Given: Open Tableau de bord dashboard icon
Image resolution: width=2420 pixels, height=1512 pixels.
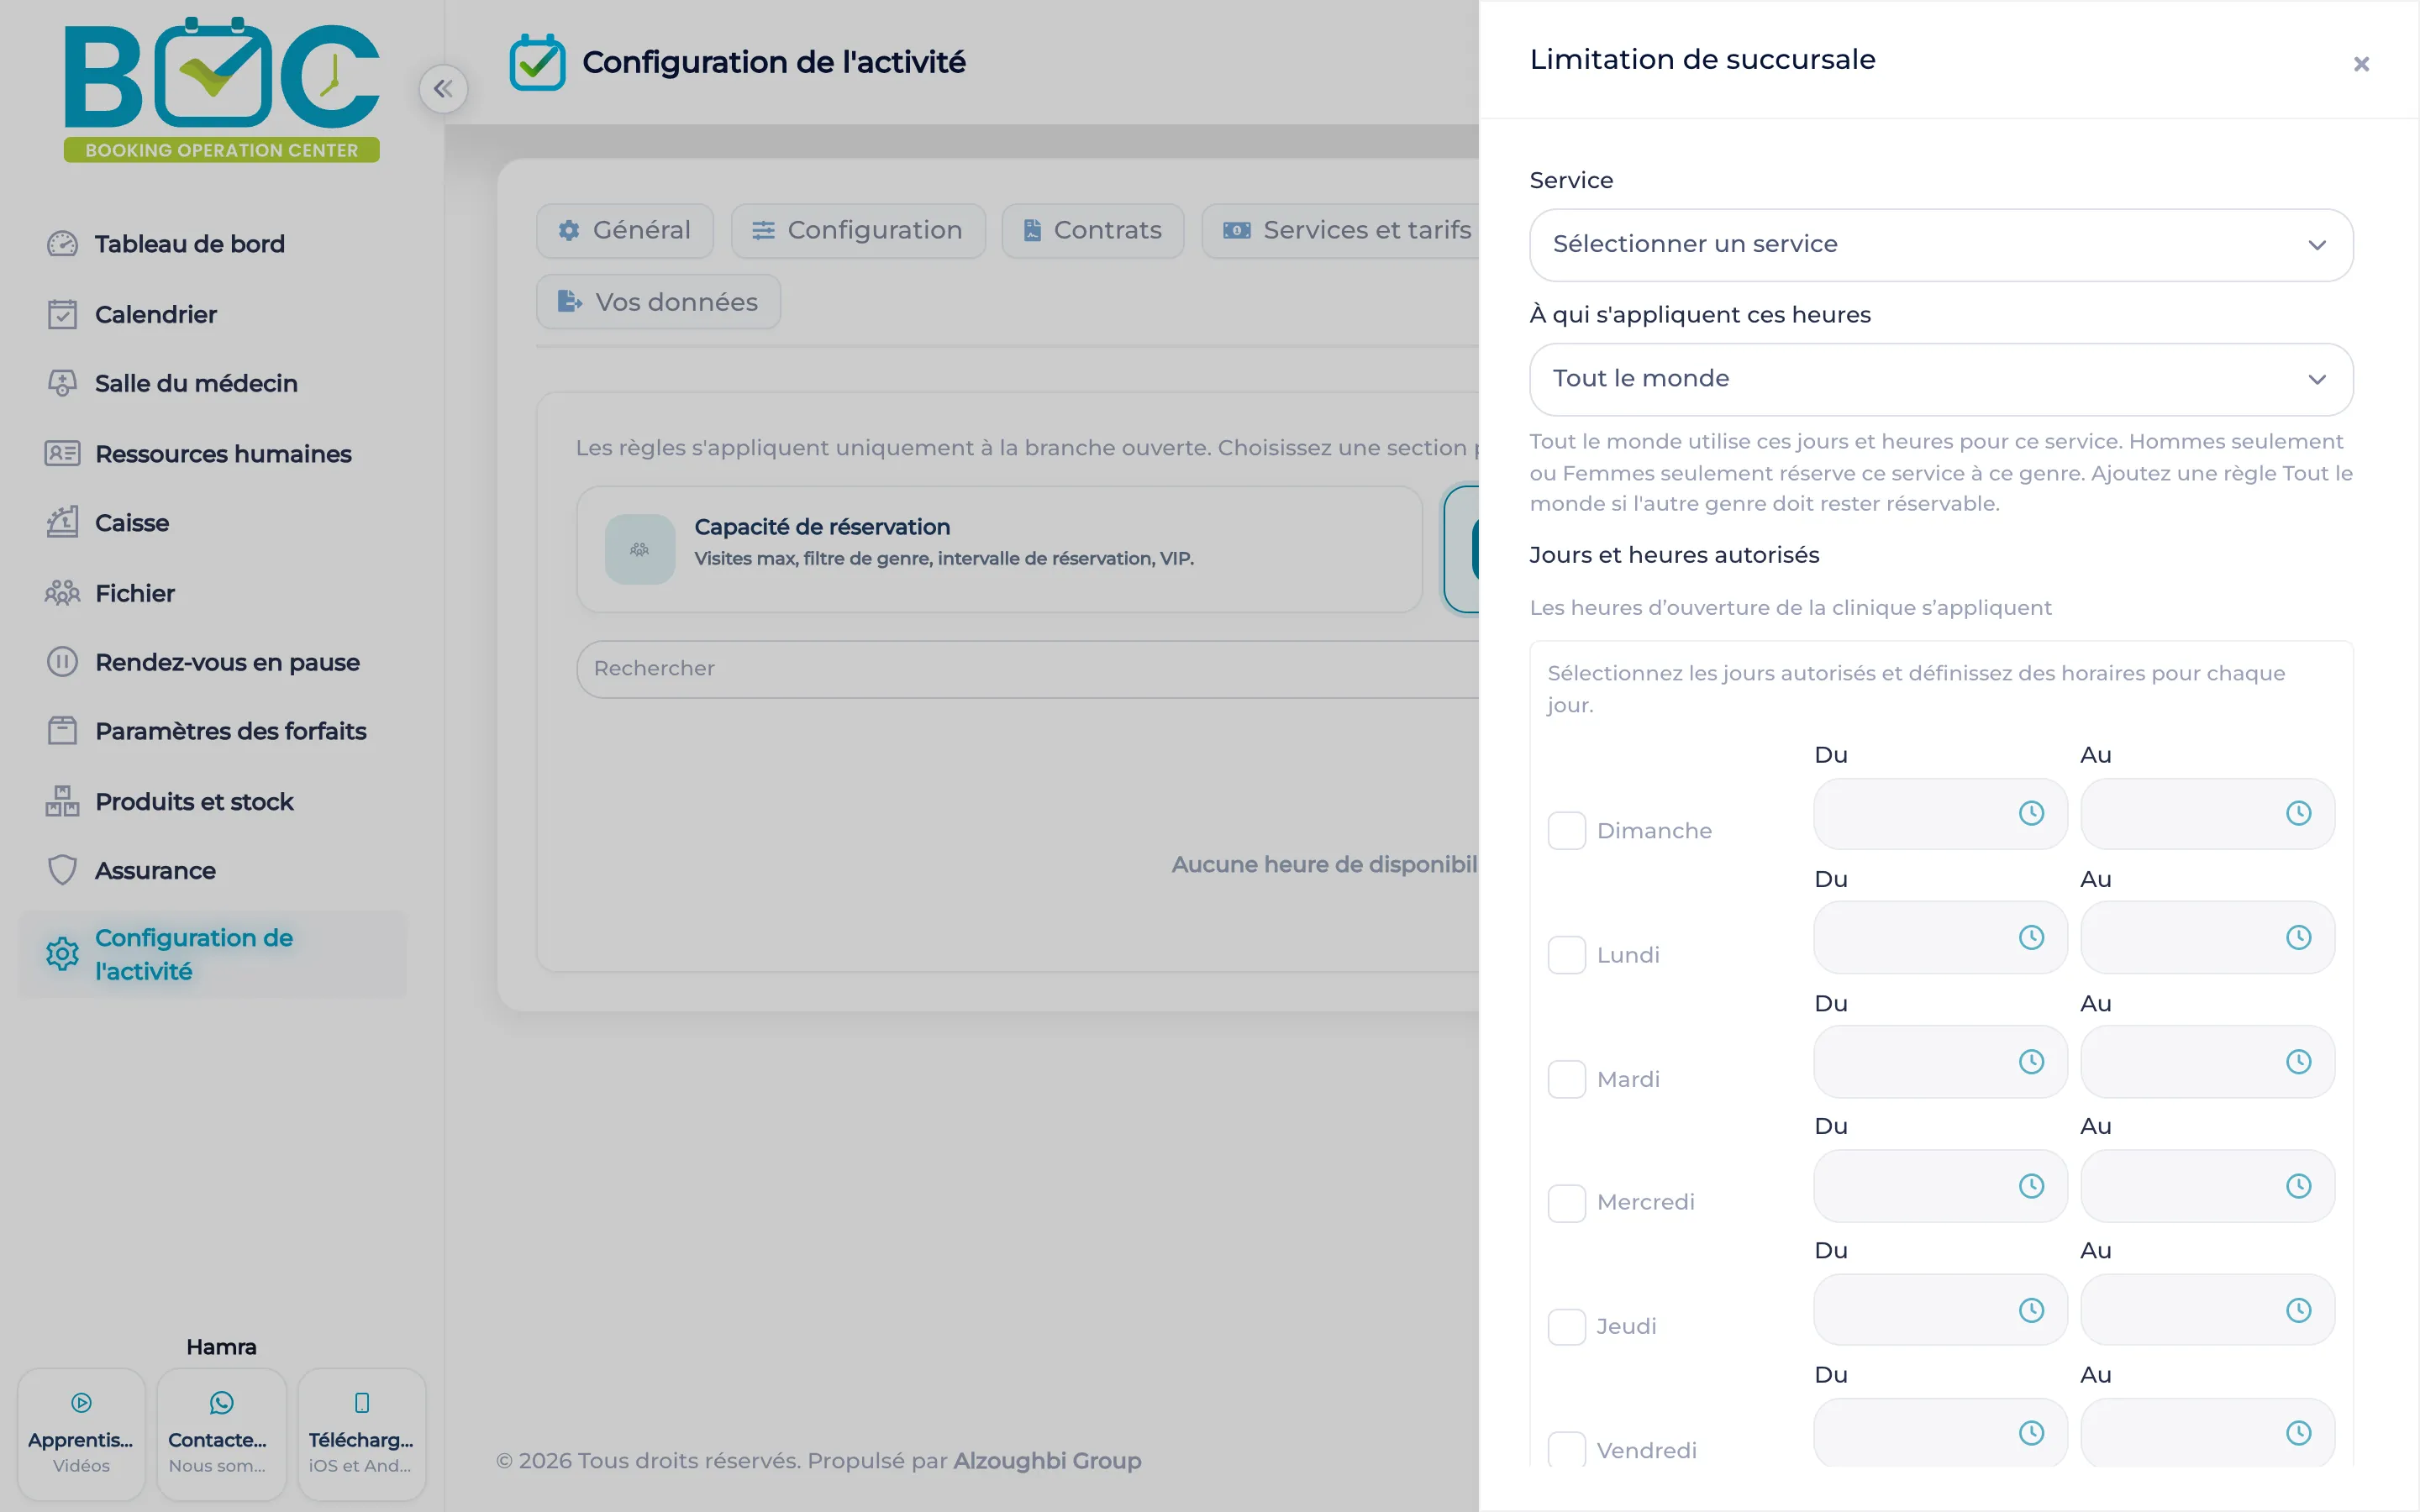Looking at the screenshot, I should [62, 244].
